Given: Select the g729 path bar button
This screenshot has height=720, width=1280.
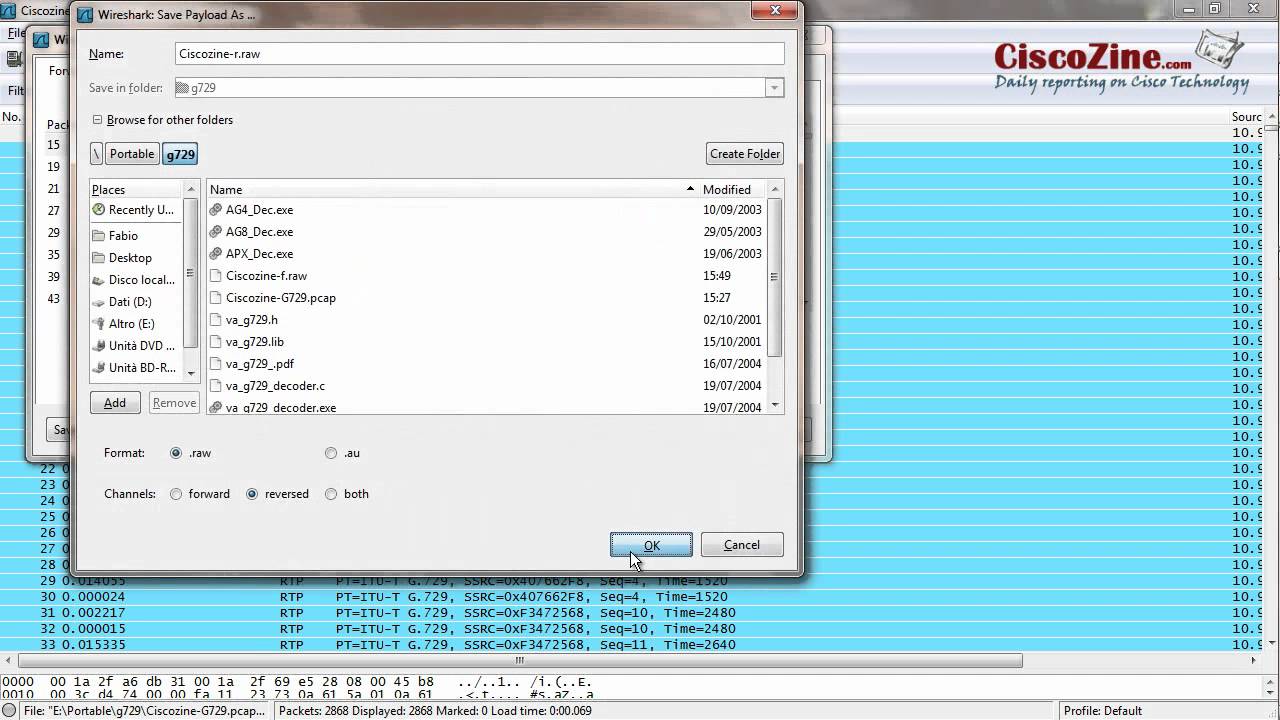Looking at the screenshot, I should tap(180, 154).
